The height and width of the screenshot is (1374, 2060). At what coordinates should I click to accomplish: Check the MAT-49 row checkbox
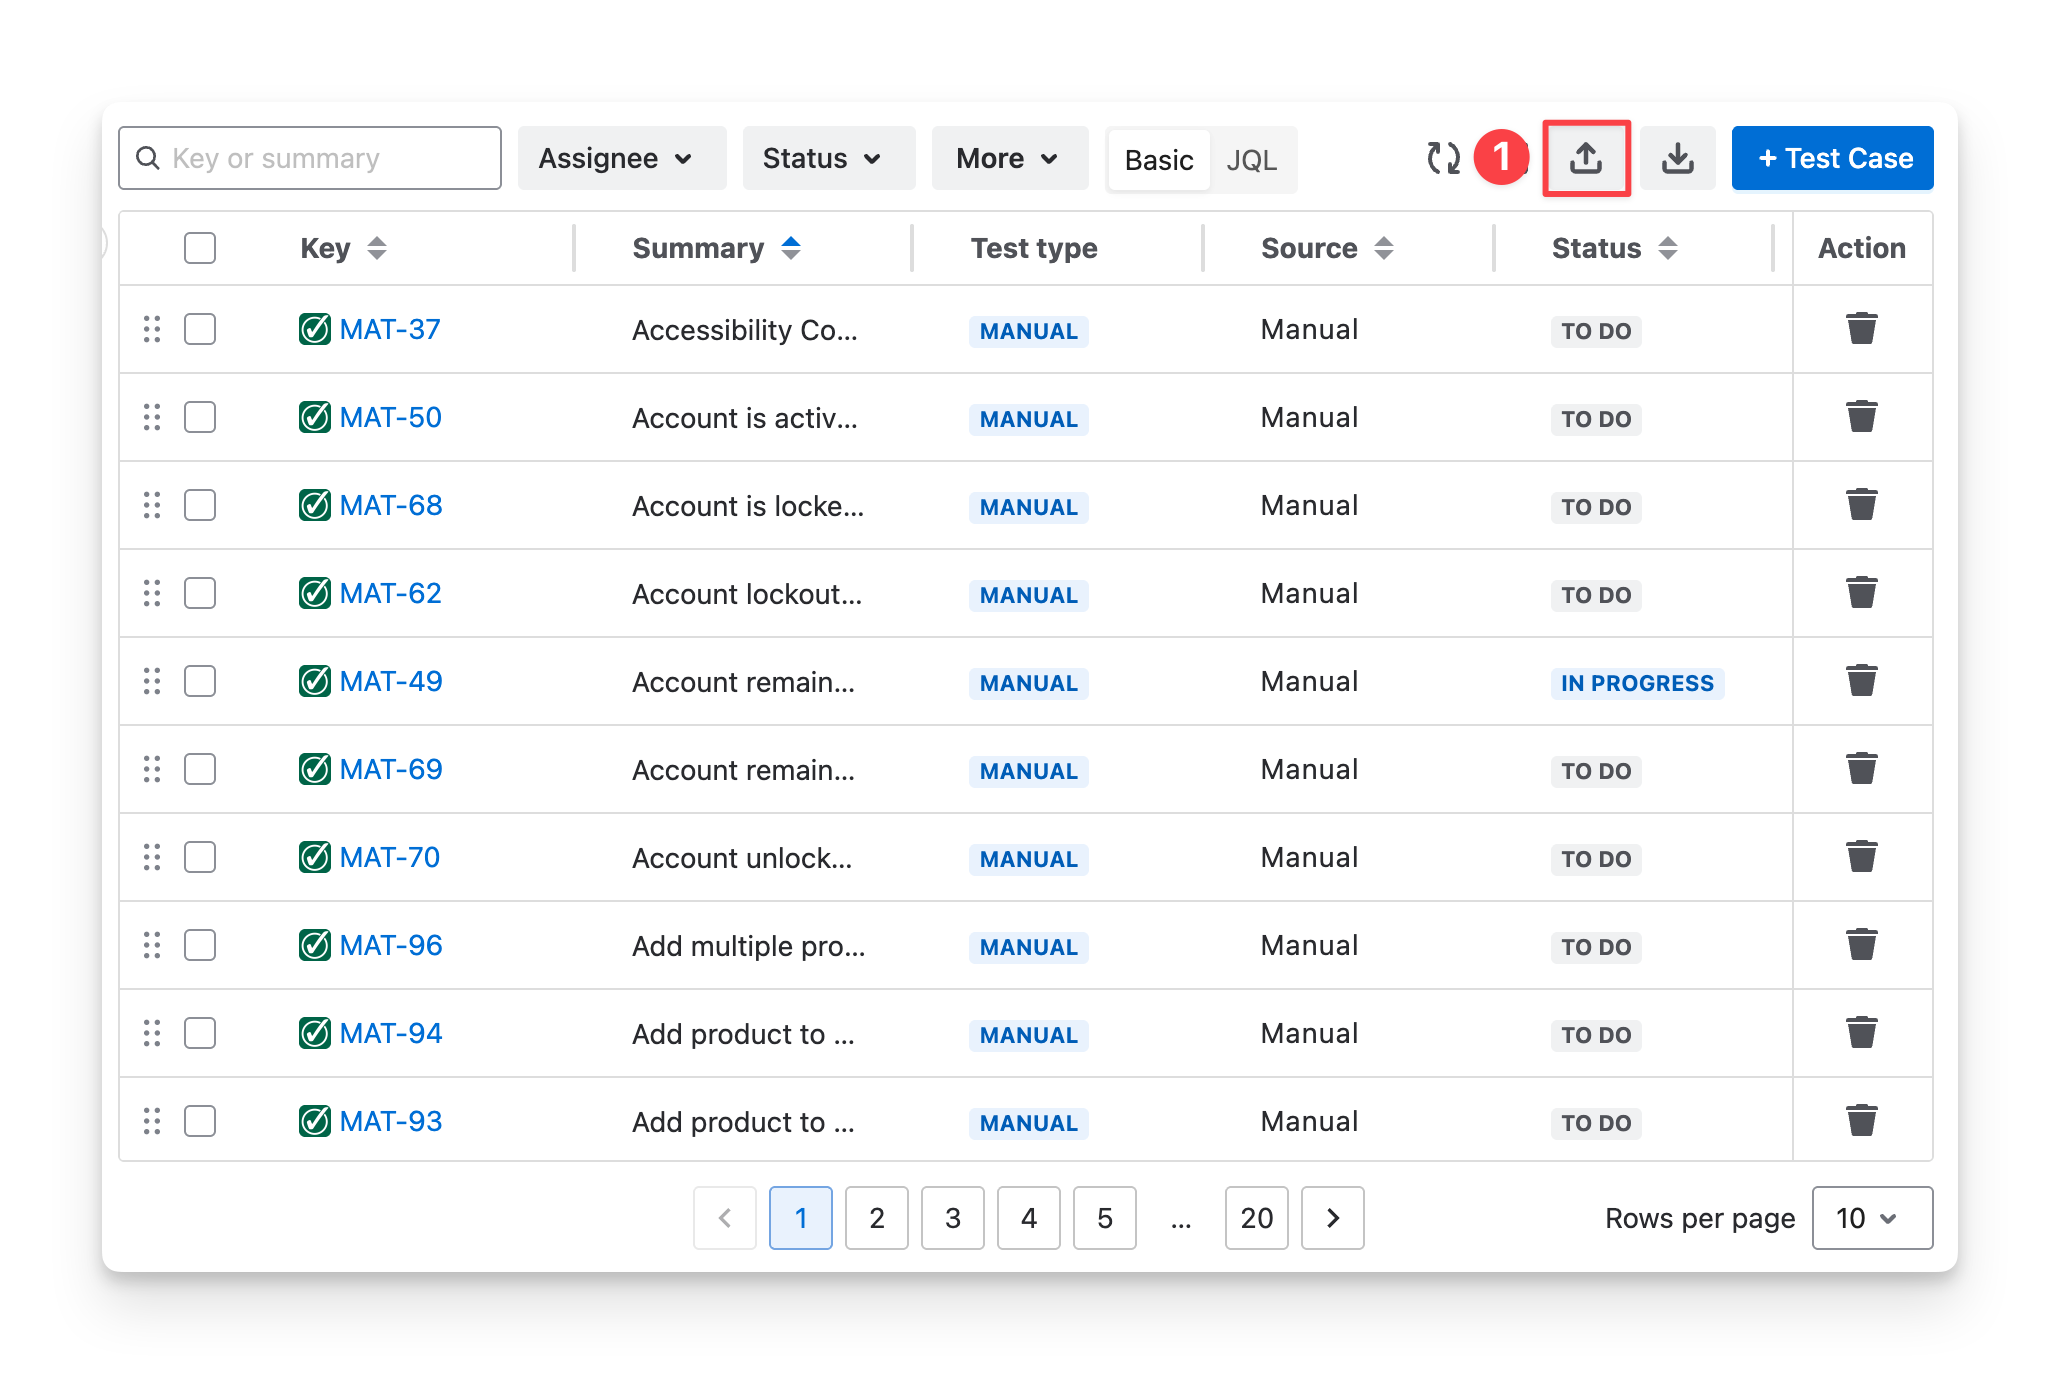pos(200,681)
